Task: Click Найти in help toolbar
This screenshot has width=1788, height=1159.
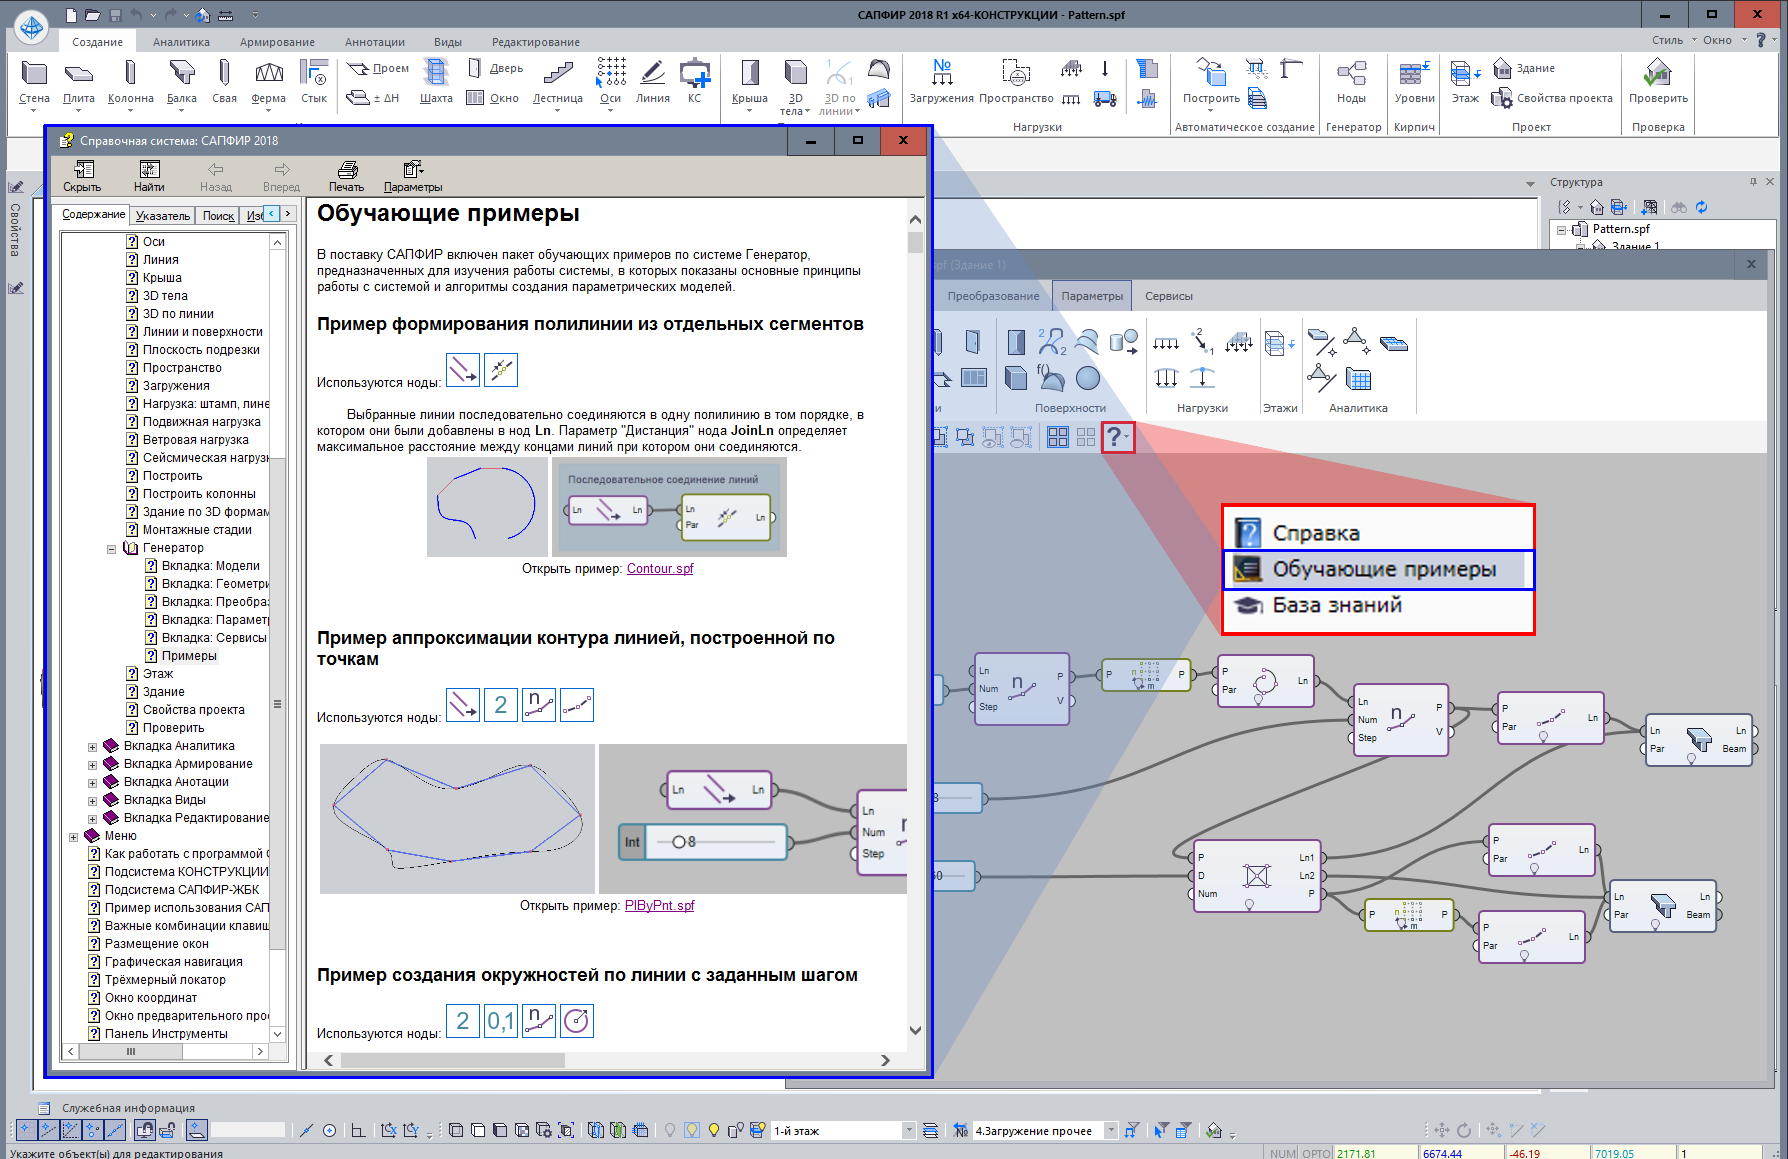Action: pos(149,176)
